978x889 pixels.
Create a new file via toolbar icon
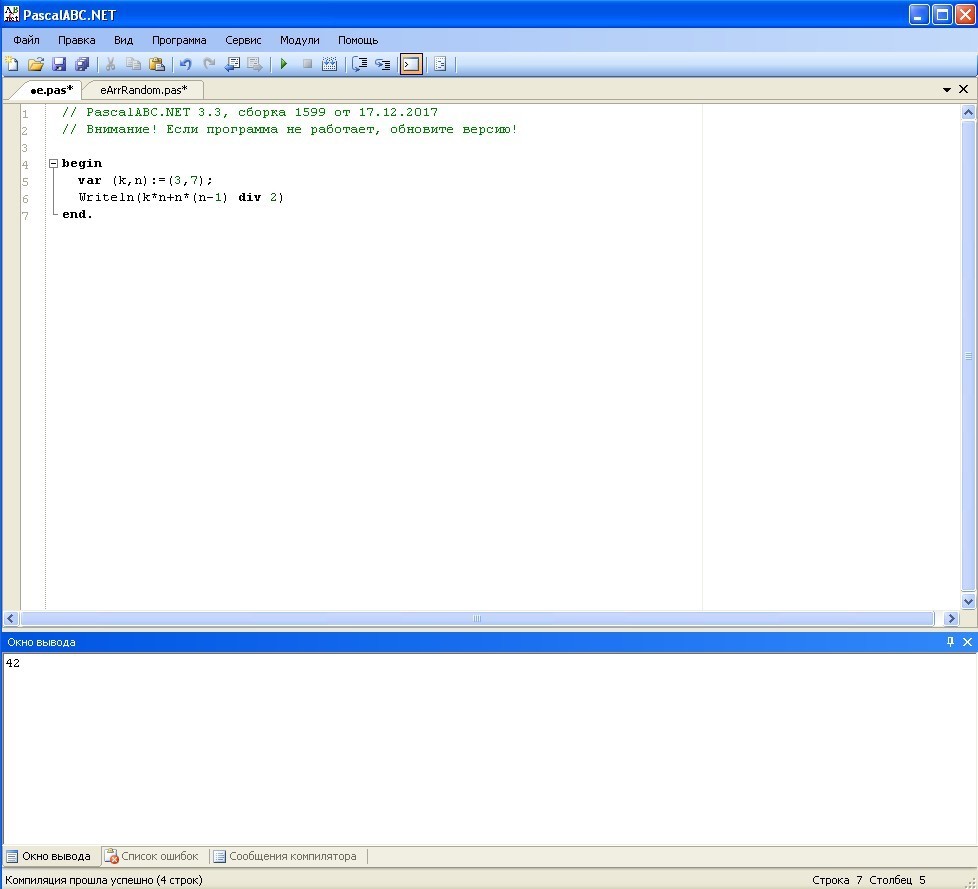pos(12,64)
